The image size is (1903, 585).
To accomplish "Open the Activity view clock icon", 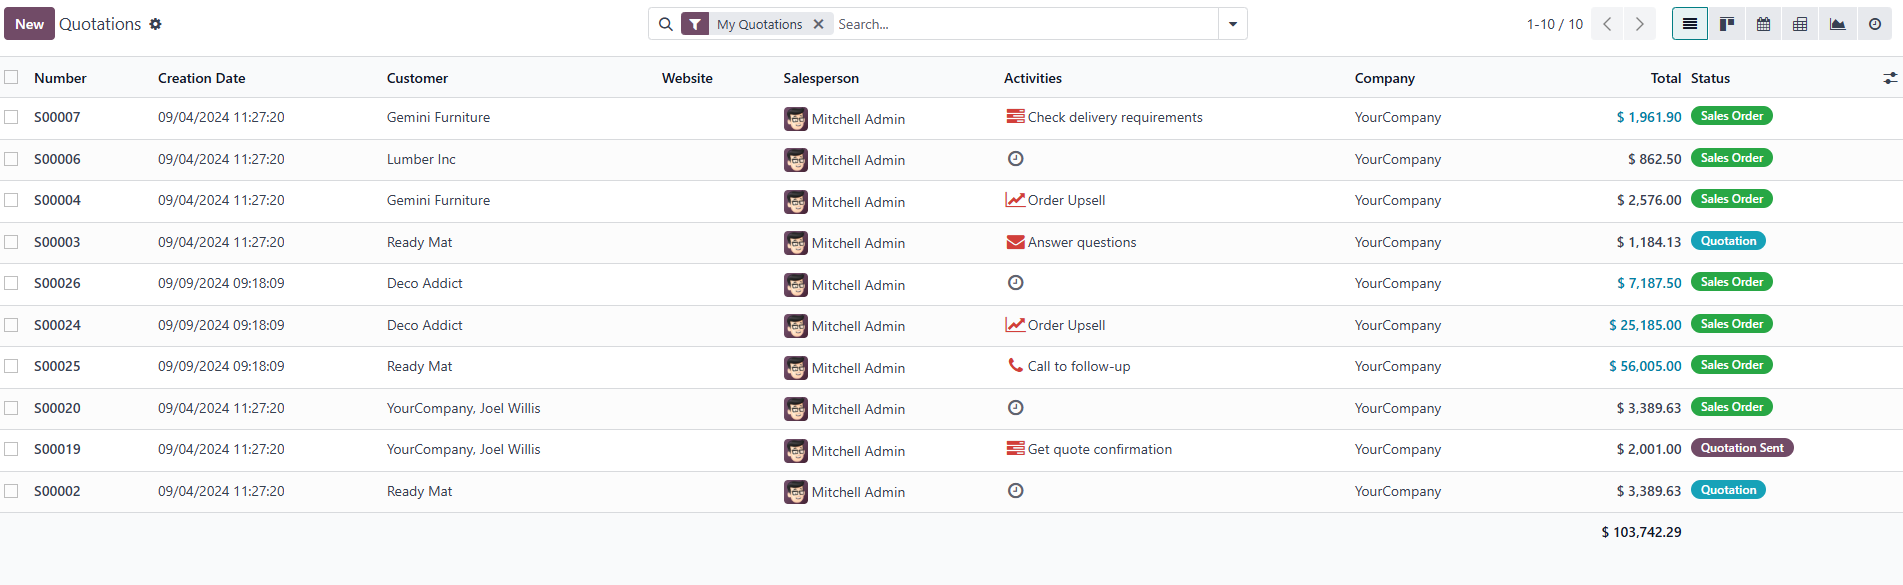I will (x=1875, y=24).
